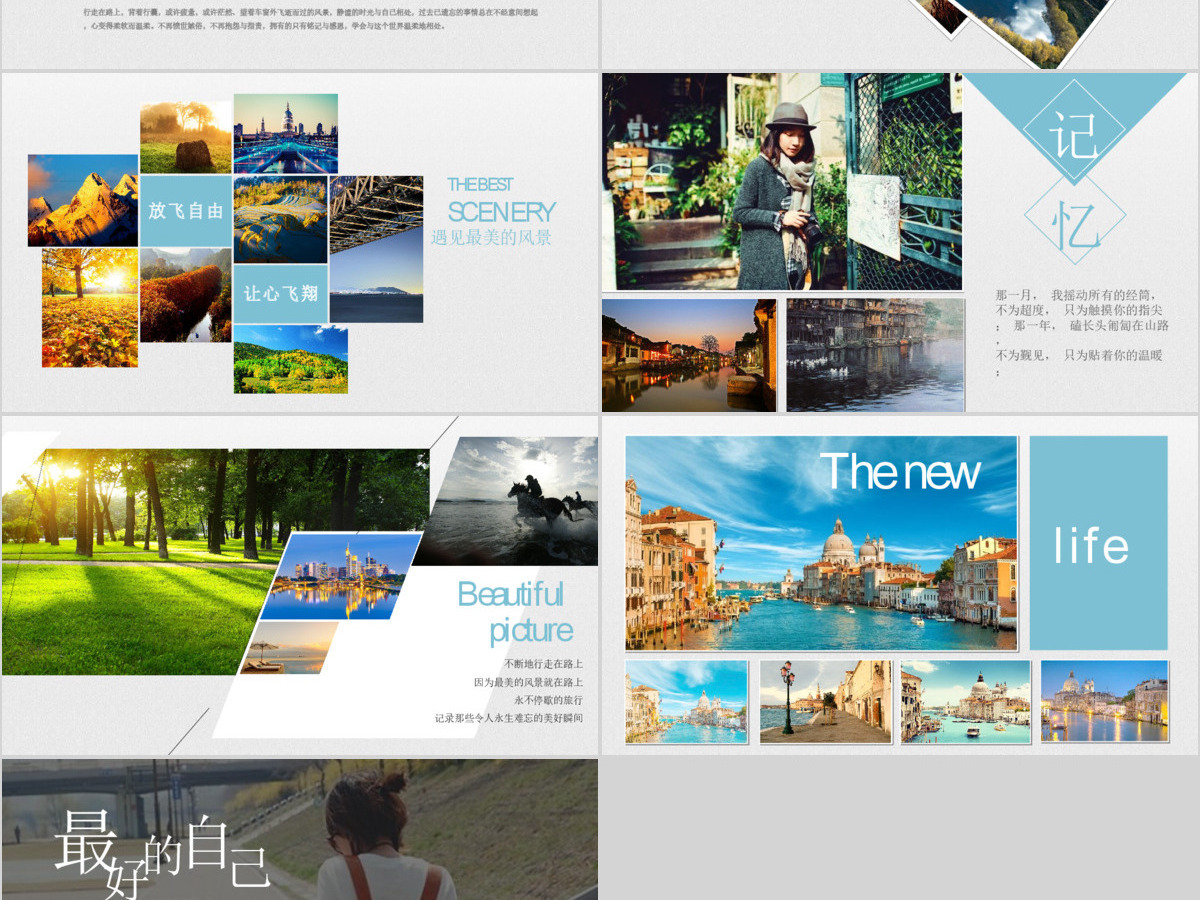The width and height of the screenshot is (1200, 900).
Task: Select the Venice at night thumbnail
Action: pos(1104,701)
